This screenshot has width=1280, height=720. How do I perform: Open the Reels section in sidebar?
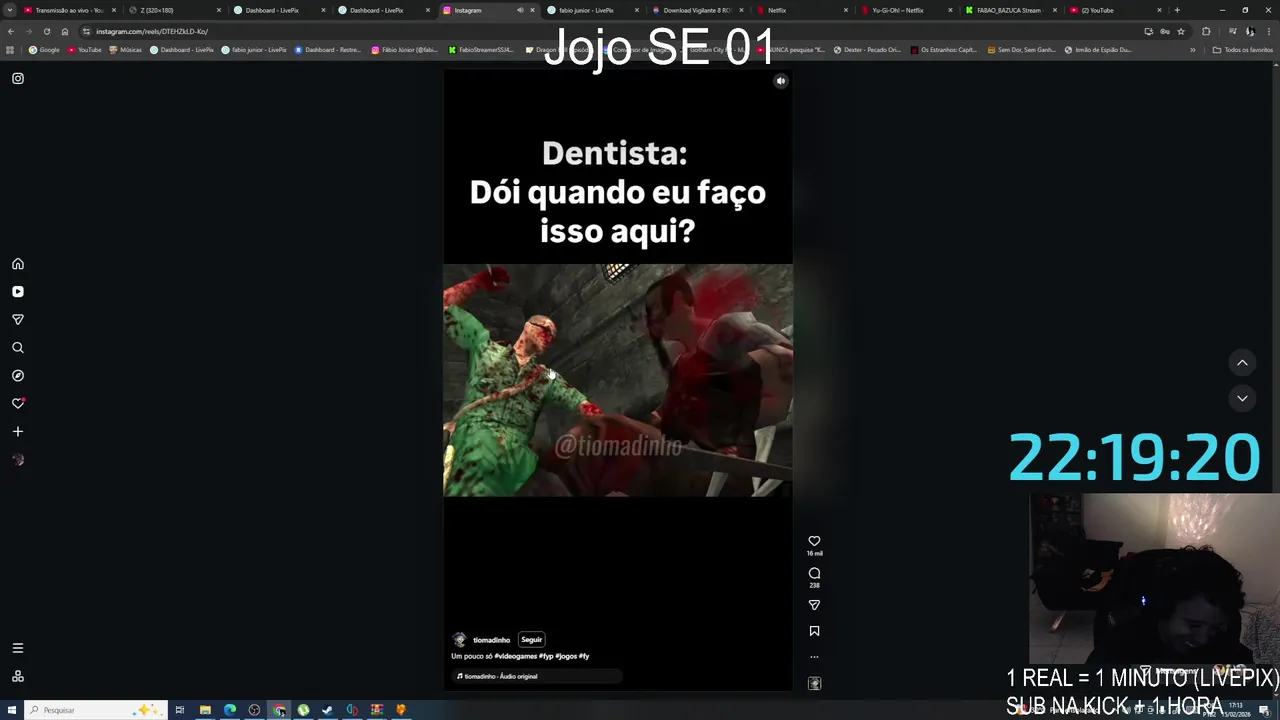[x=18, y=292]
